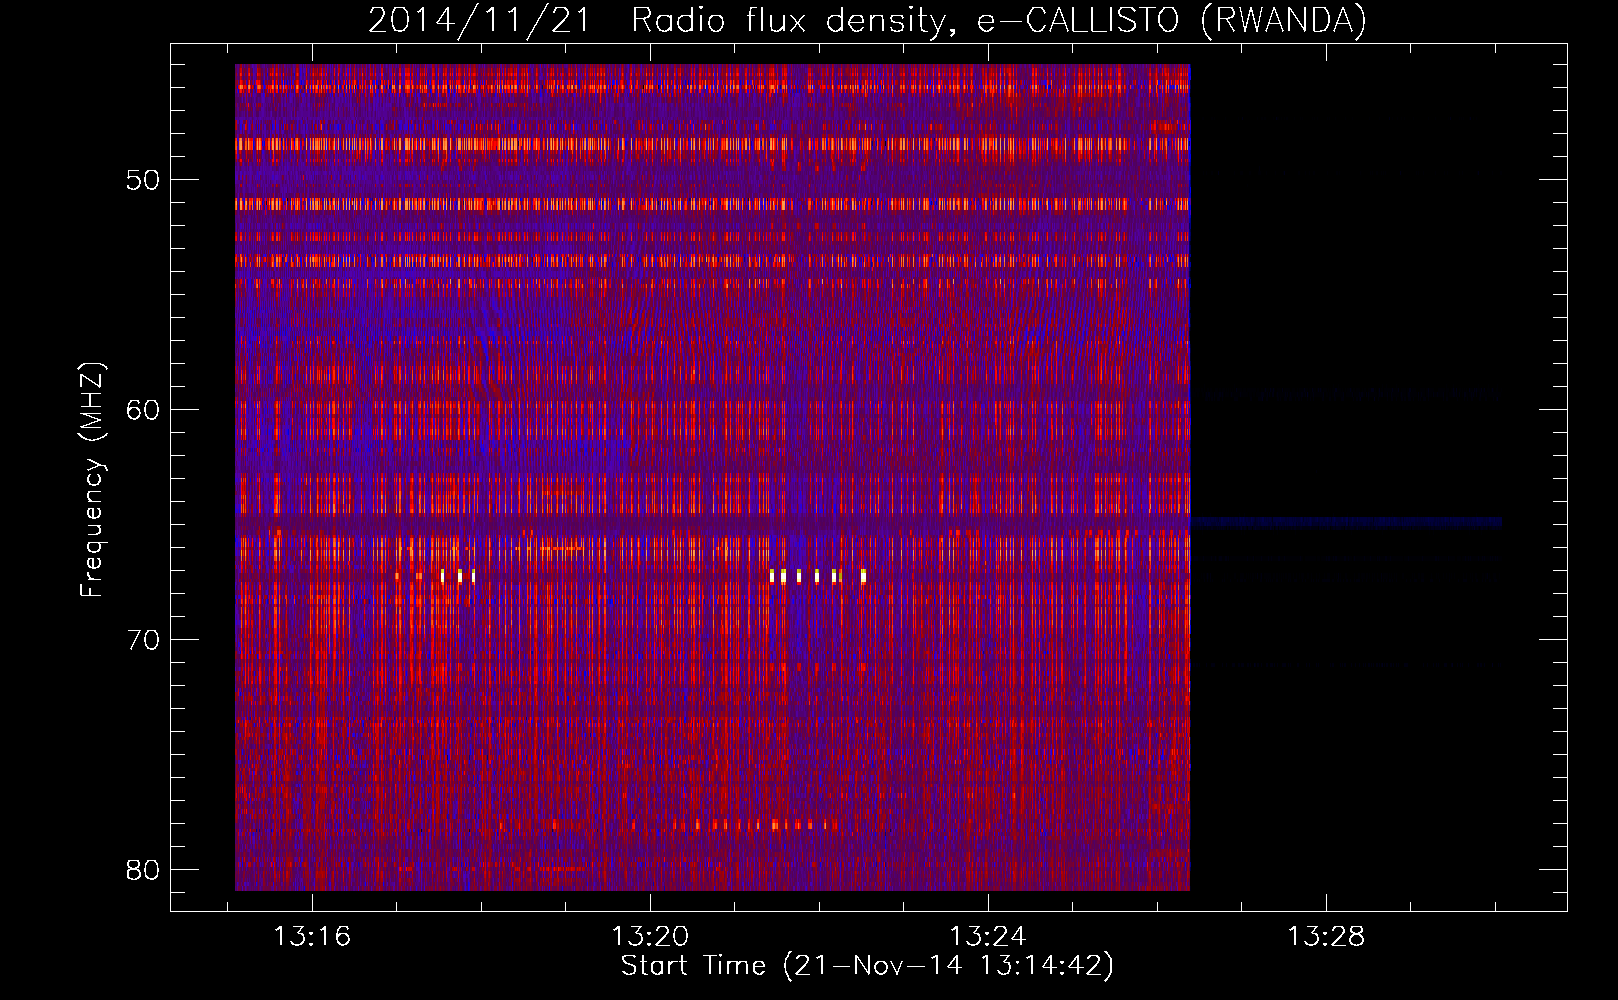
Task: Select the '50' frequency axis label
Action: 143,181
